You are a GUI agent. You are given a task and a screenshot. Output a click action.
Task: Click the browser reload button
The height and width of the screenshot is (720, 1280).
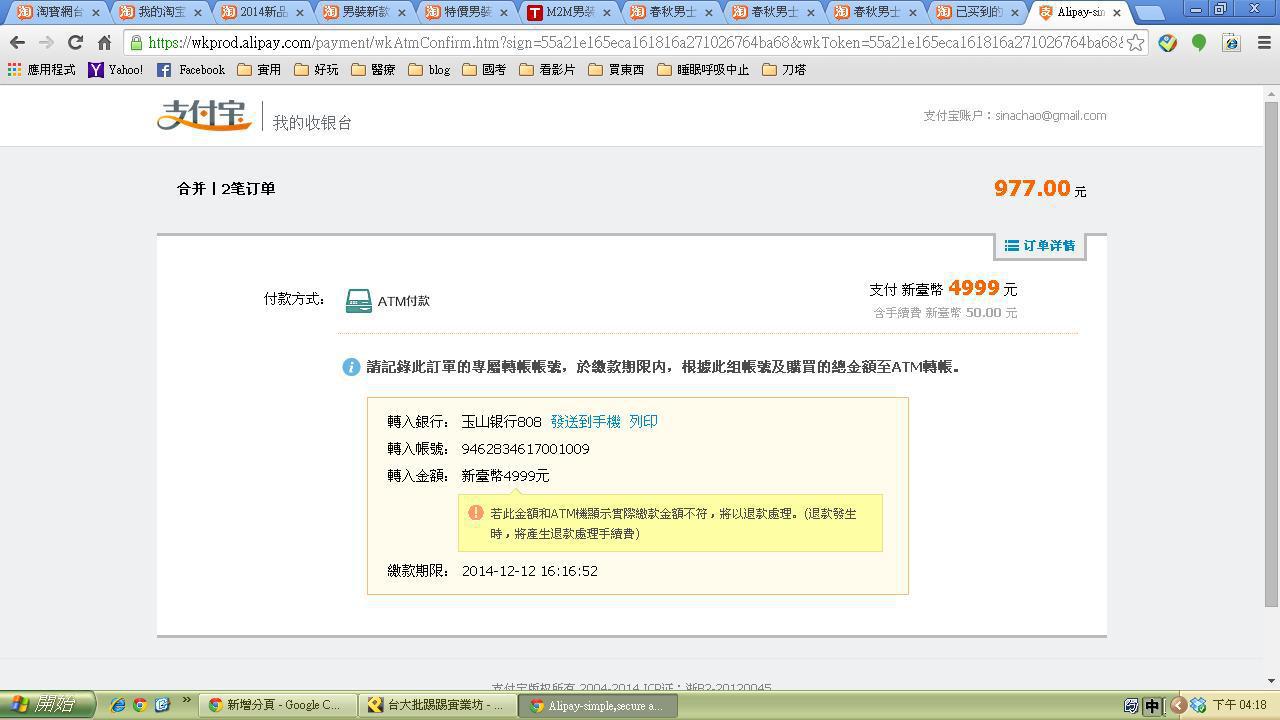coord(75,43)
